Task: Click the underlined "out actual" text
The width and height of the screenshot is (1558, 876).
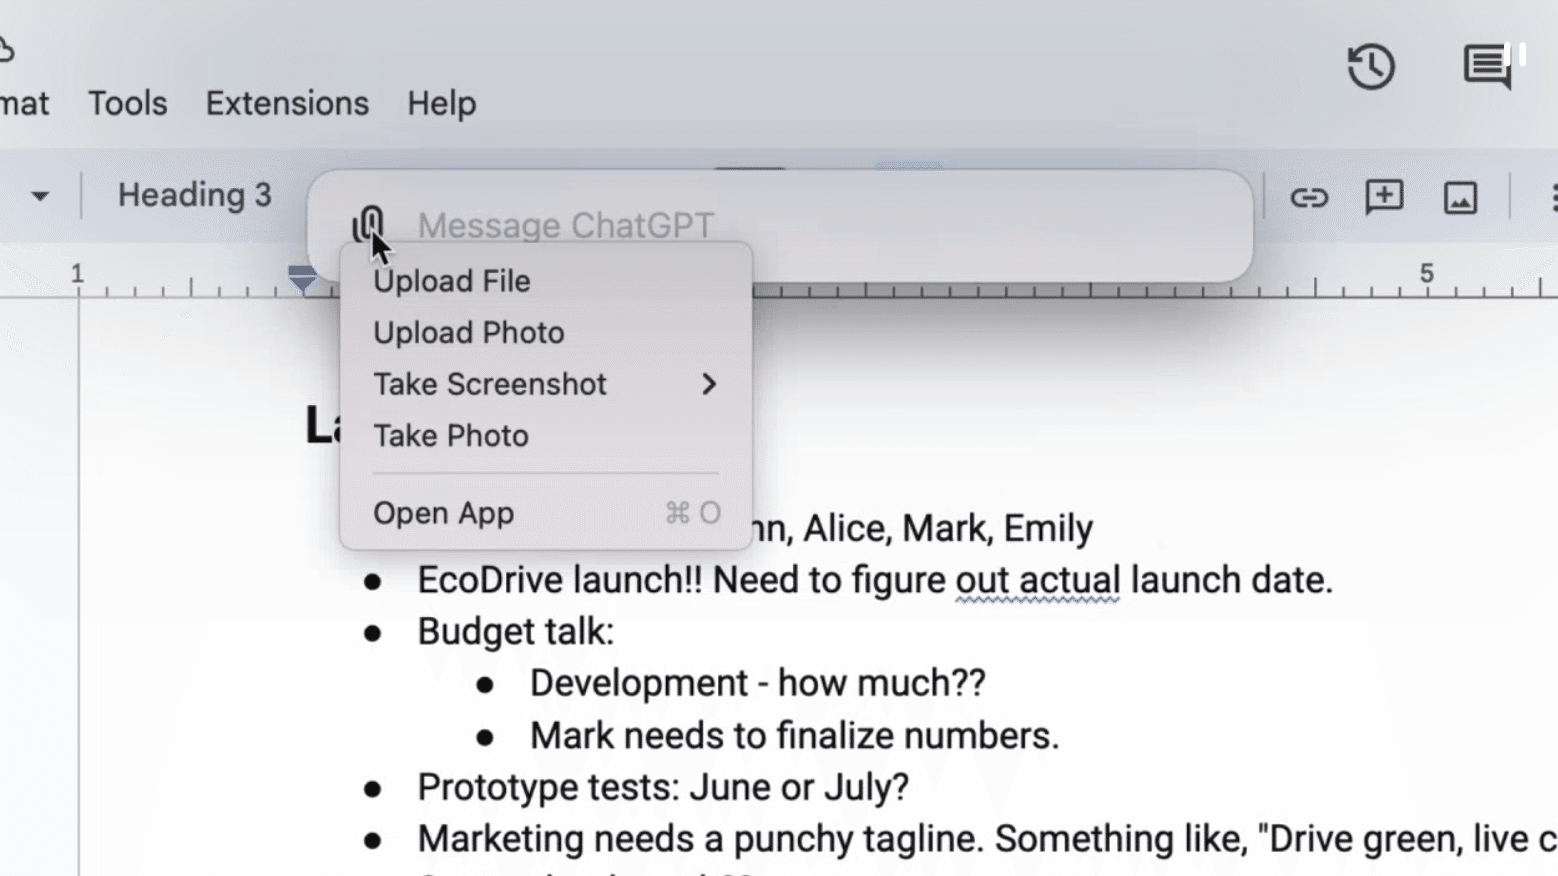Action: tap(1037, 580)
